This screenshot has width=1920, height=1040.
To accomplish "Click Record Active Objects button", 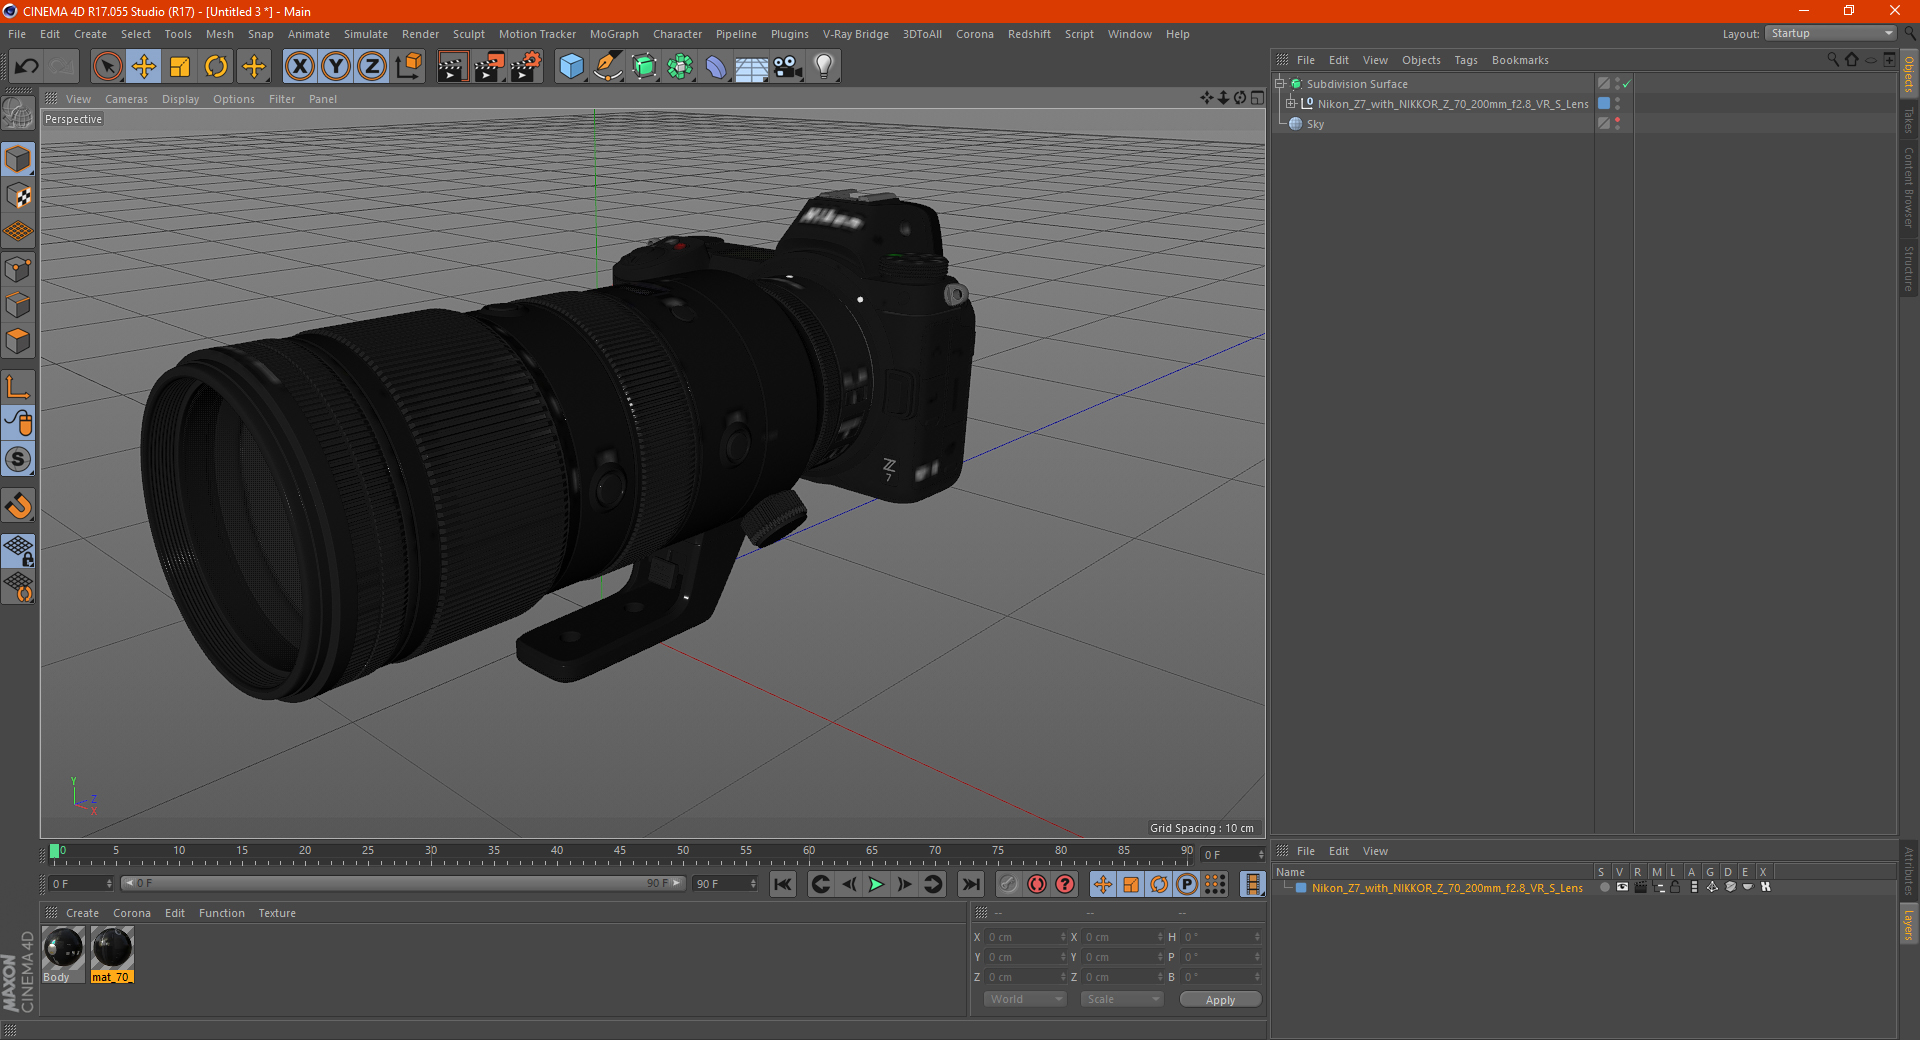I will [1008, 884].
